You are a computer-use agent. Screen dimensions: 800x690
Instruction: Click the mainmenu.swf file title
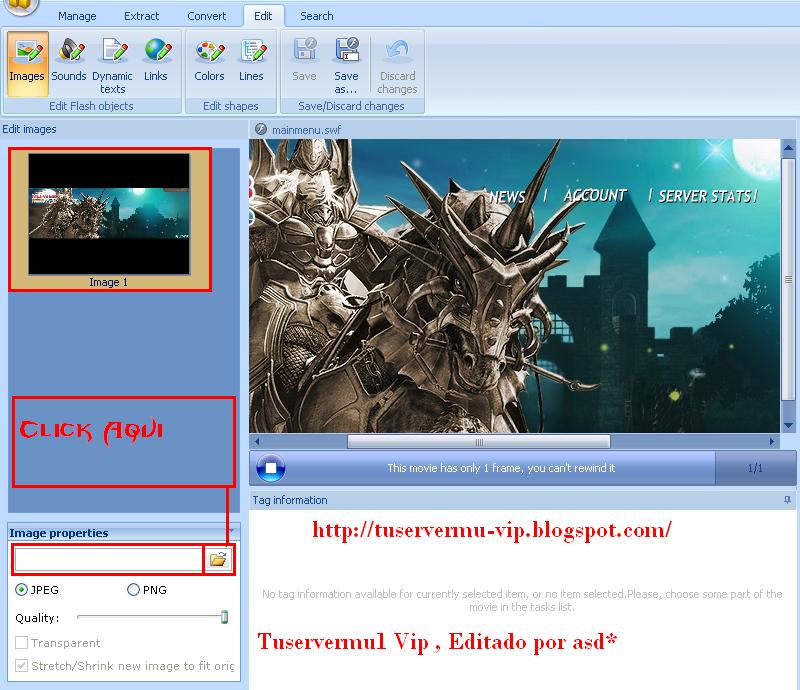tap(306, 130)
